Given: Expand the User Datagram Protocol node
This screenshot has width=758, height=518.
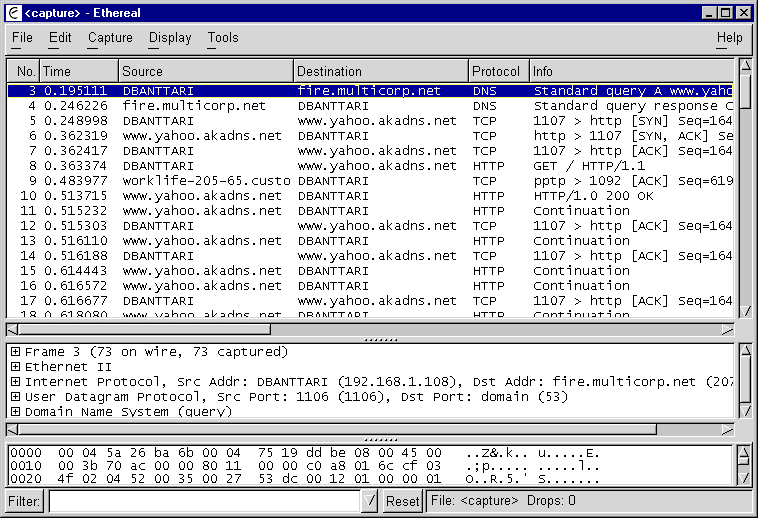Looking at the screenshot, I should (x=15, y=397).
